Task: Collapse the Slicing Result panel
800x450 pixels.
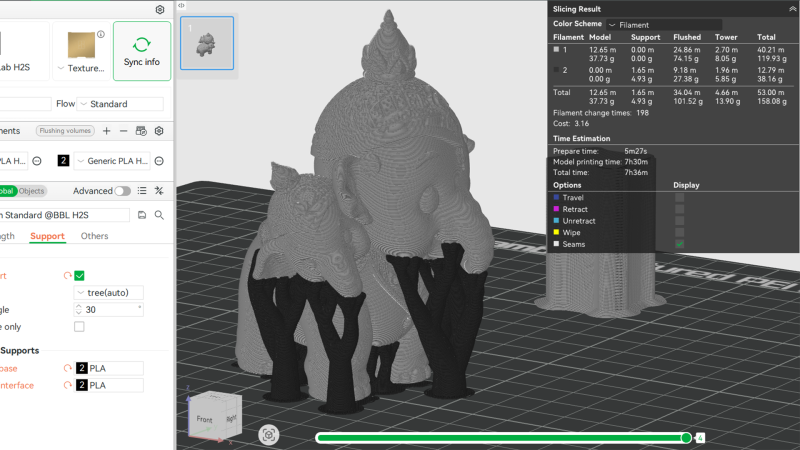Action: tap(792, 8)
